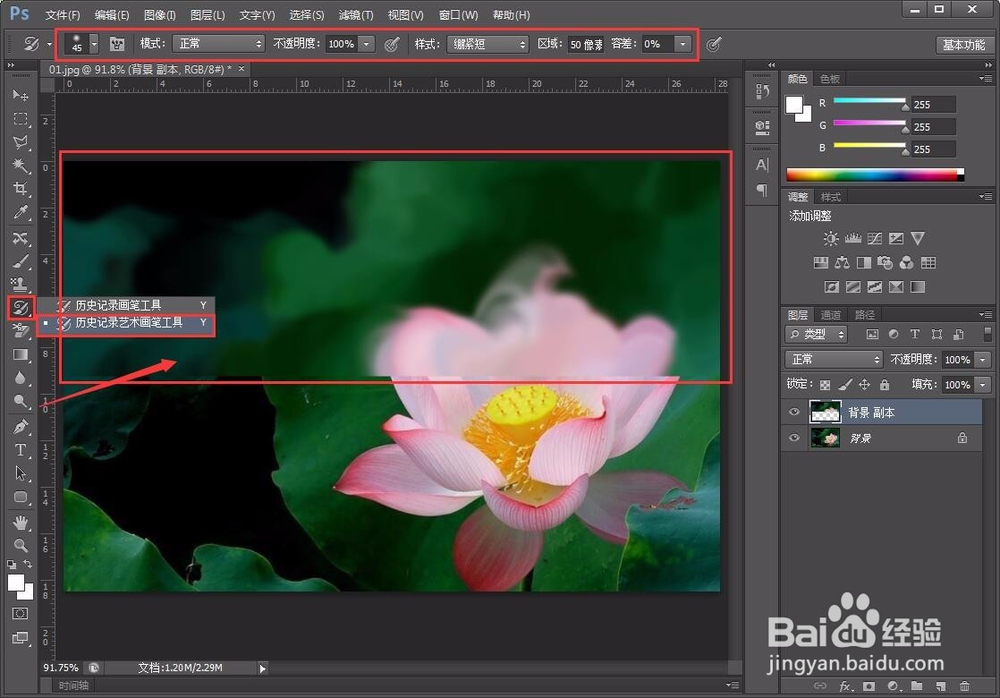This screenshot has width=1000, height=698.
Task: Open the 时间轴 panel at the bottom
Action: pyautogui.click(x=73, y=685)
